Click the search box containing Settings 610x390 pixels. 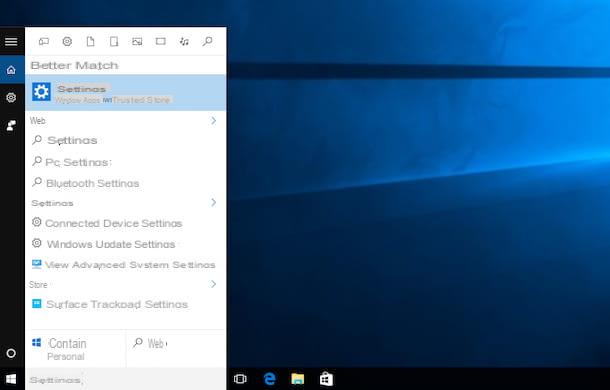click(126, 379)
